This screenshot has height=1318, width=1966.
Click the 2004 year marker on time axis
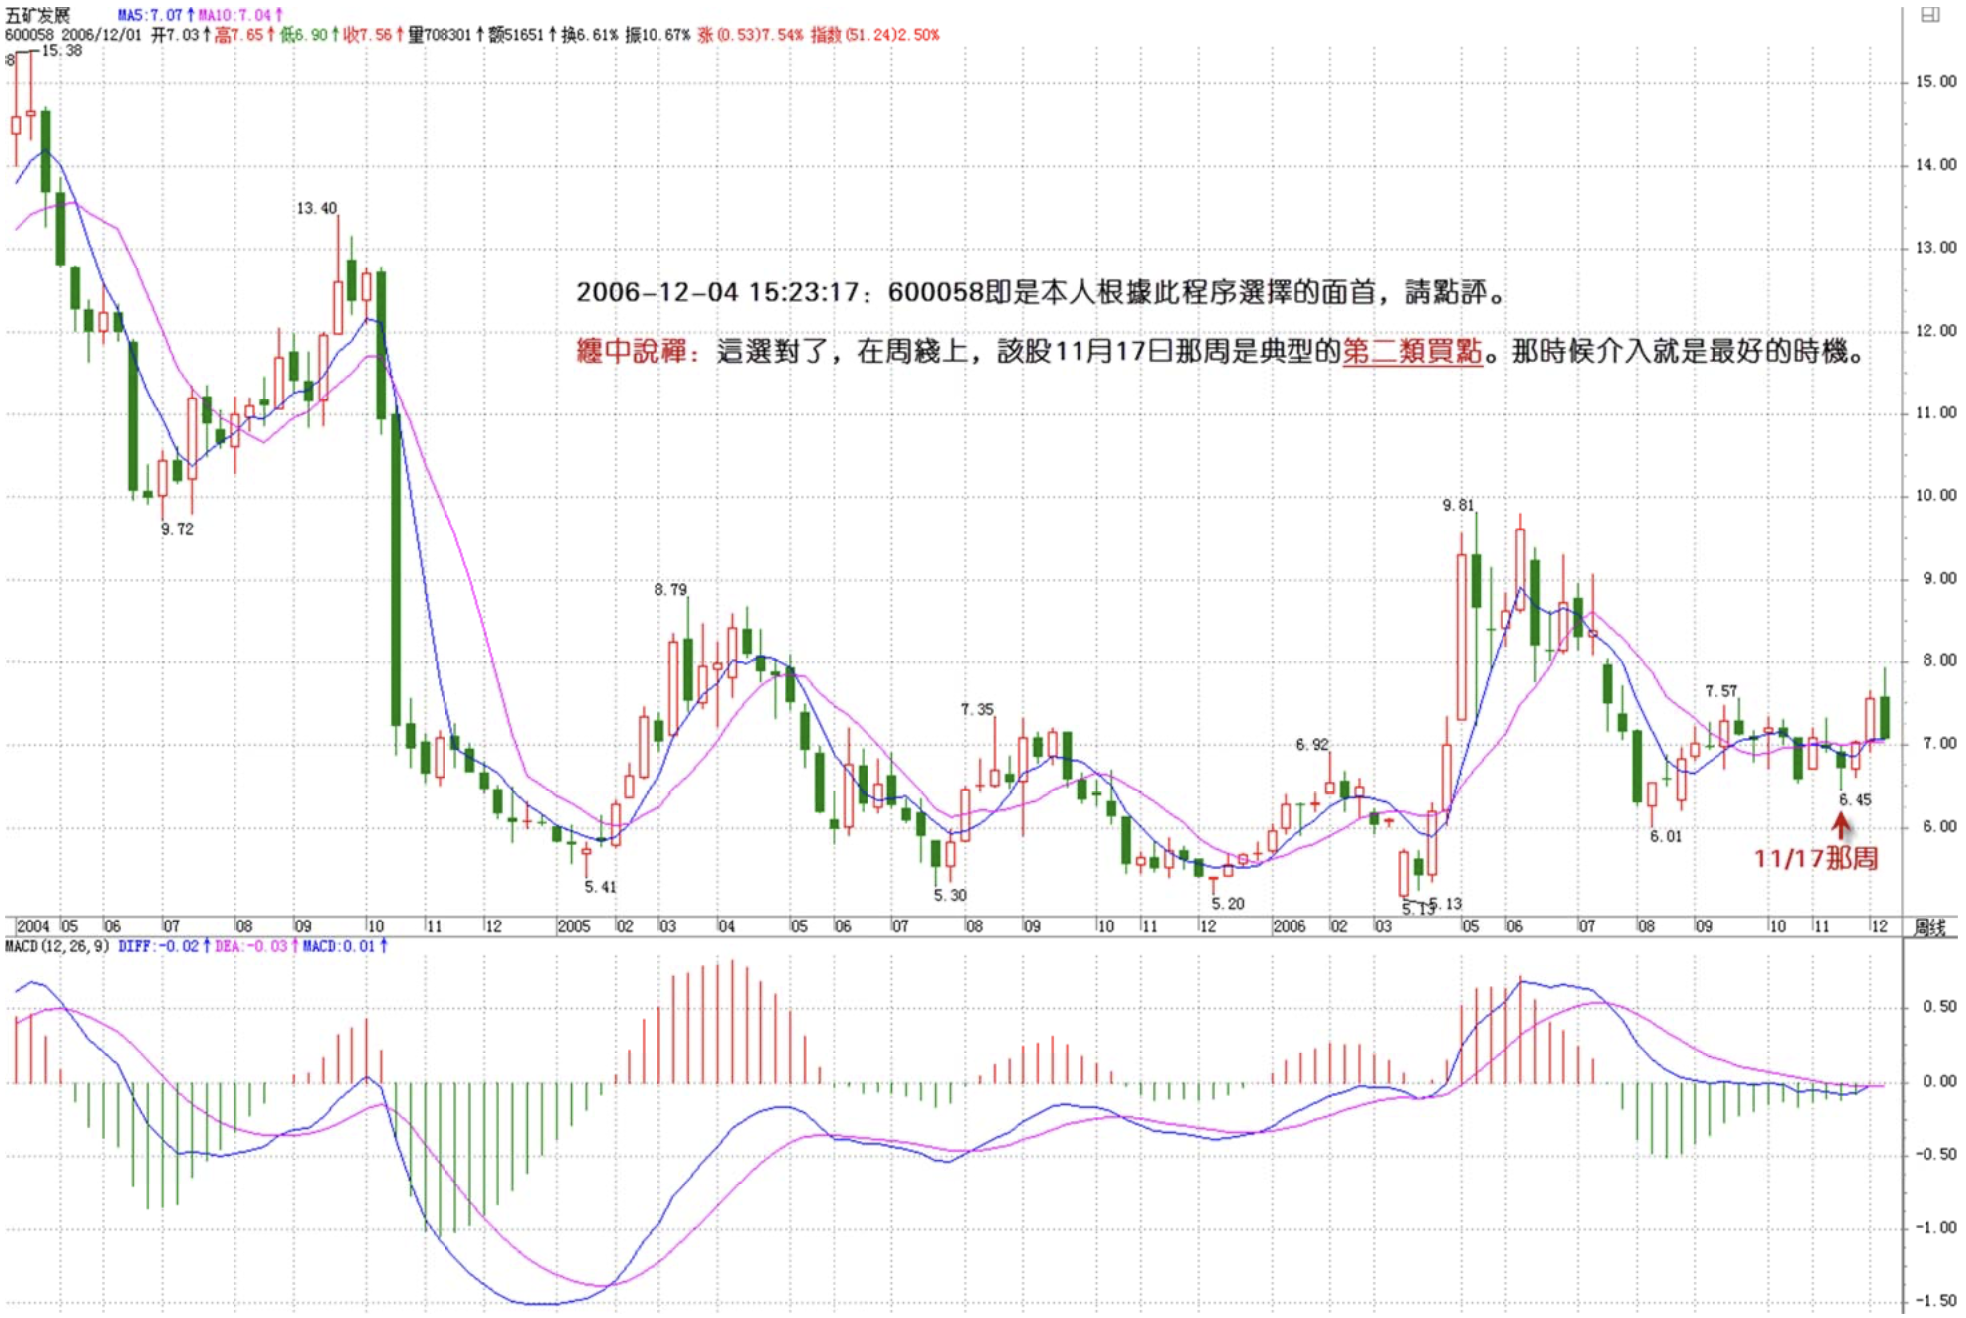pyautogui.click(x=33, y=926)
